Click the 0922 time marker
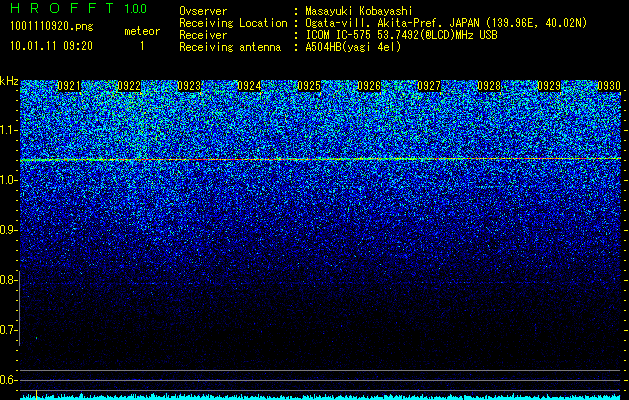This screenshot has height=400, width=629. 129,86
